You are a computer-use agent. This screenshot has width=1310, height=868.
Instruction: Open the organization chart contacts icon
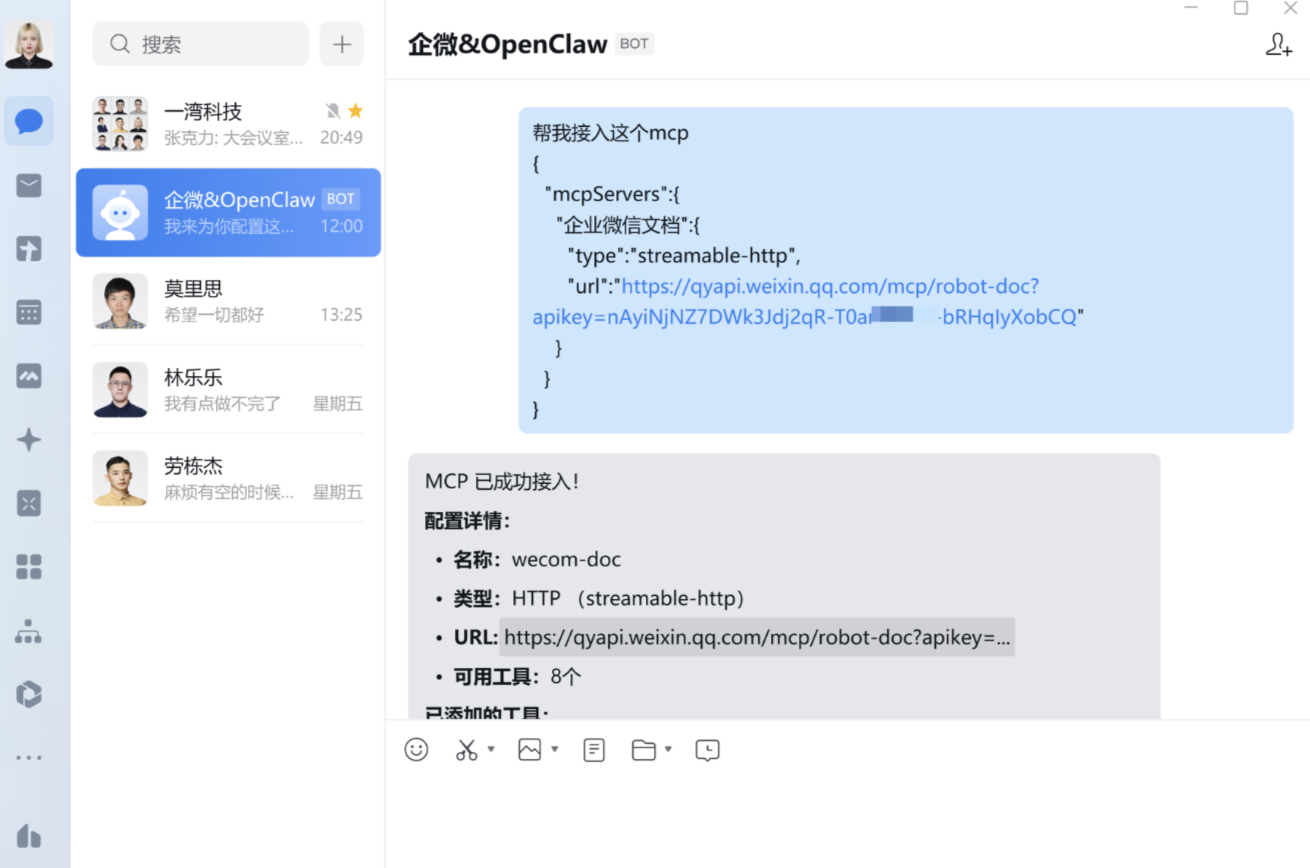coord(29,631)
